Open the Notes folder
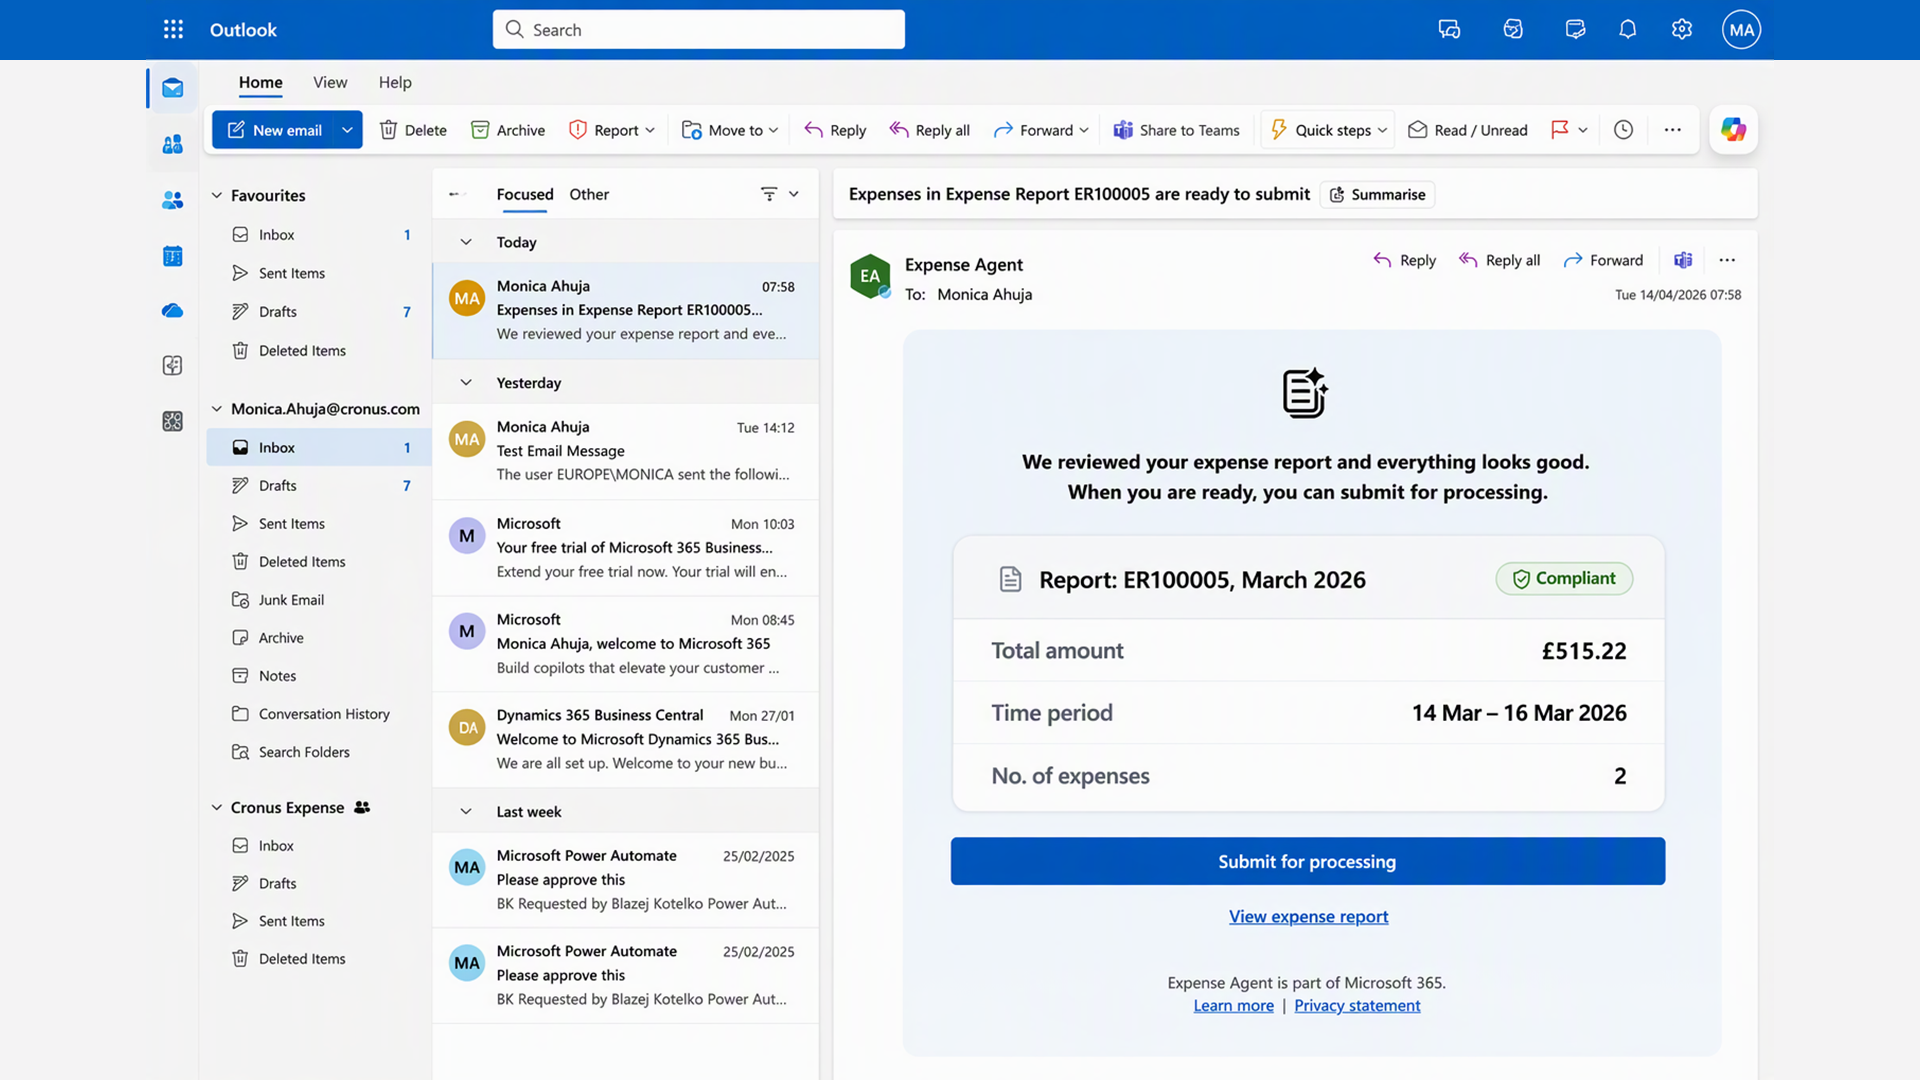Viewport: 1920px width, 1080px height. pyautogui.click(x=319, y=676)
